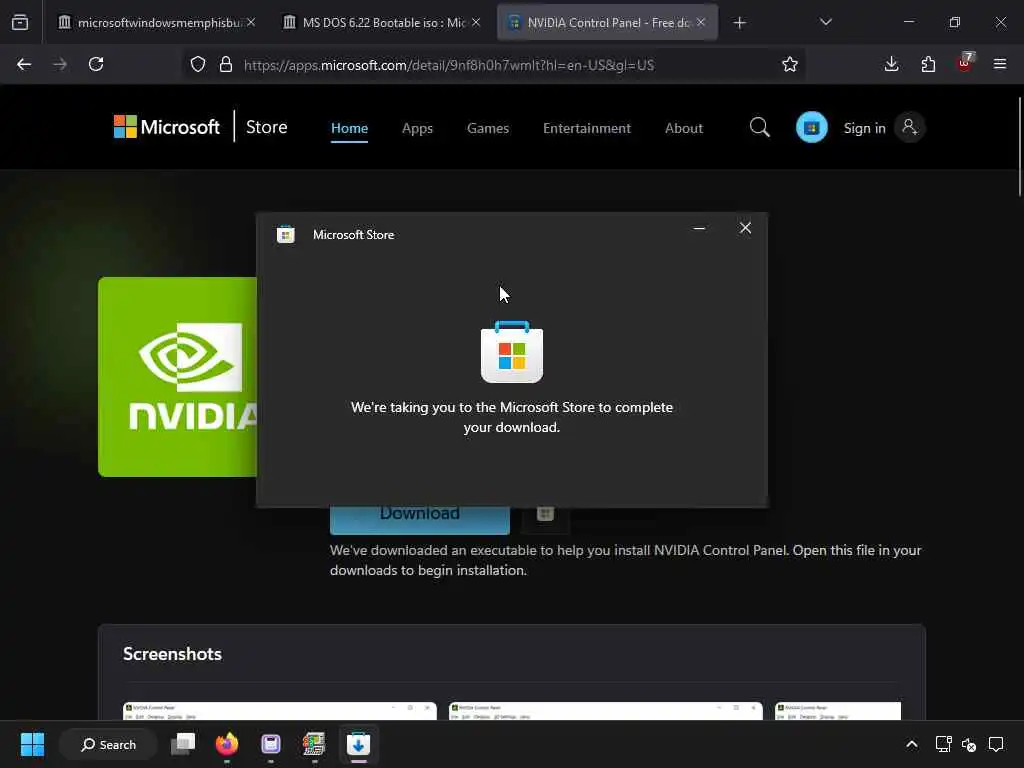This screenshot has height=768, width=1024.
Task: Click the Firefox taskbar icon
Action: pyautogui.click(x=227, y=744)
